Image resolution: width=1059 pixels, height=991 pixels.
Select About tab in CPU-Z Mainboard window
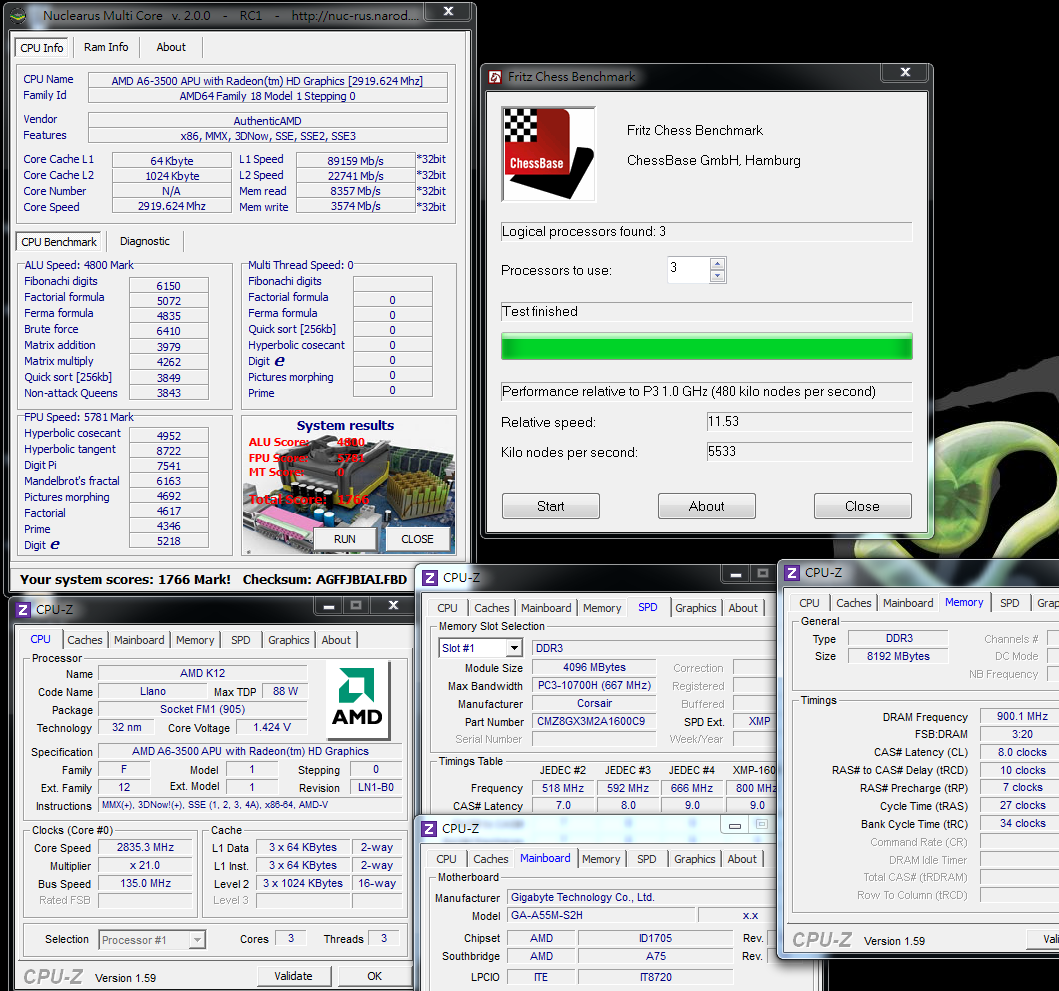click(742, 859)
